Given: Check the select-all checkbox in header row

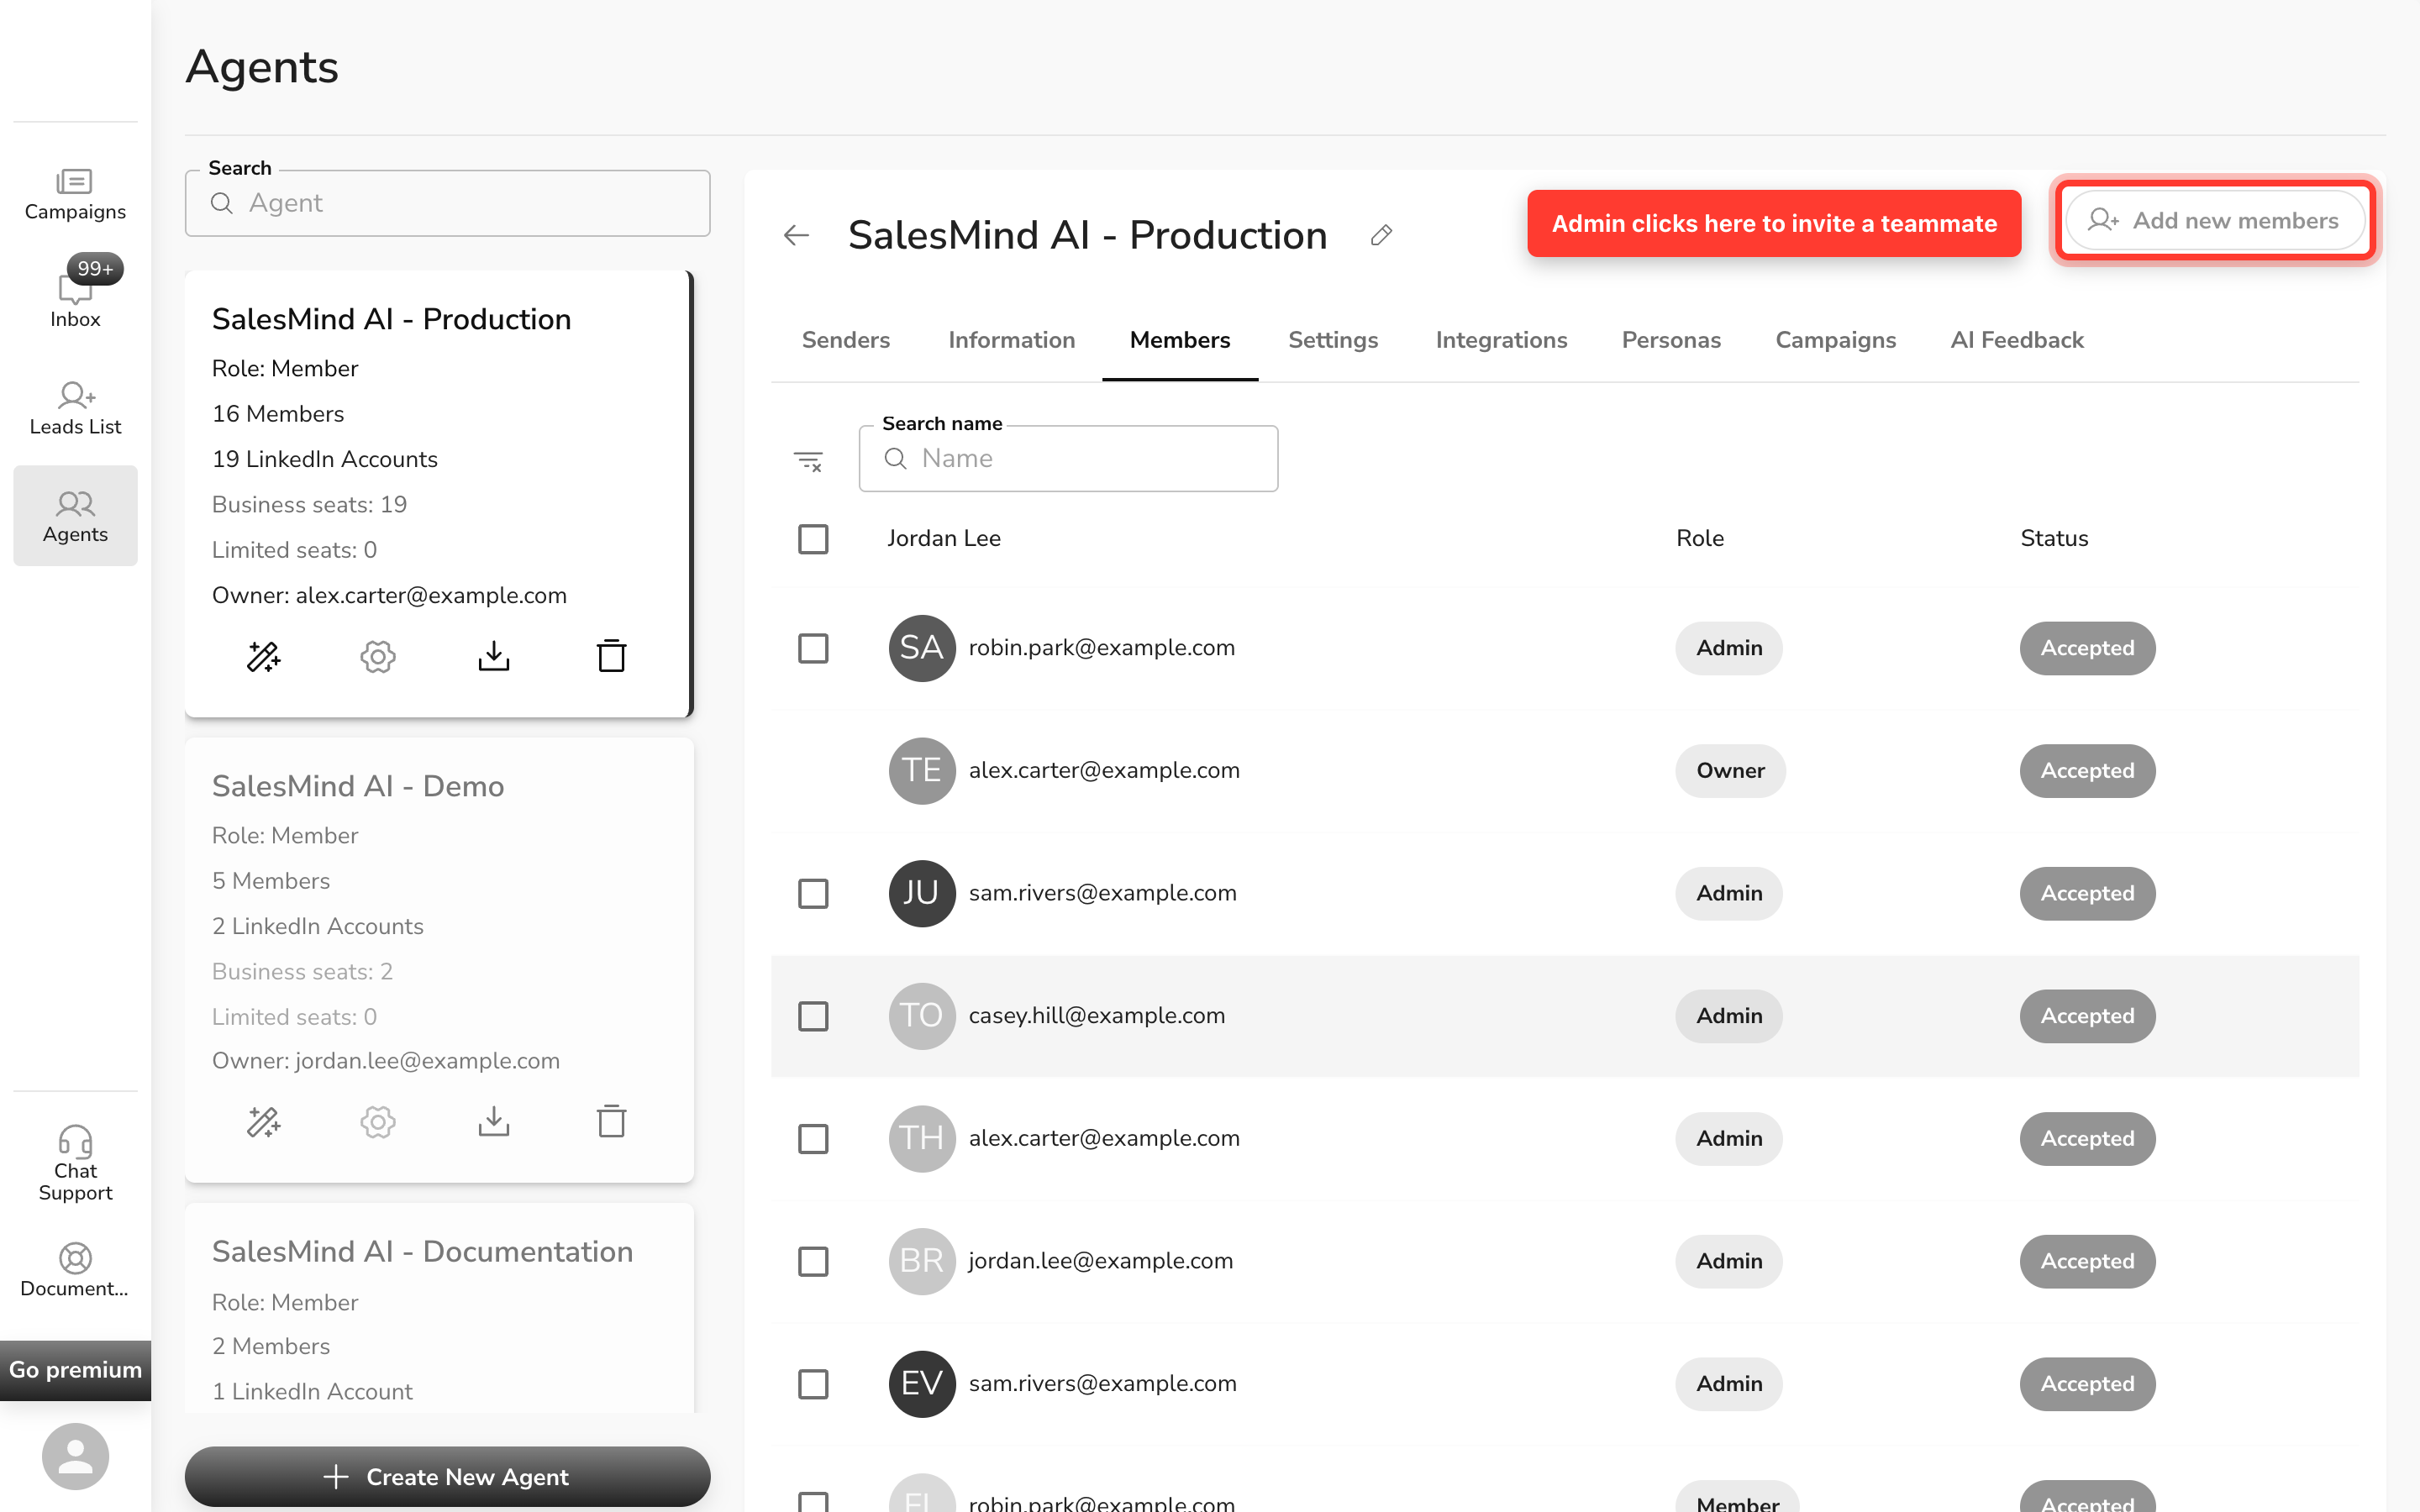Looking at the screenshot, I should pos(813,539).
